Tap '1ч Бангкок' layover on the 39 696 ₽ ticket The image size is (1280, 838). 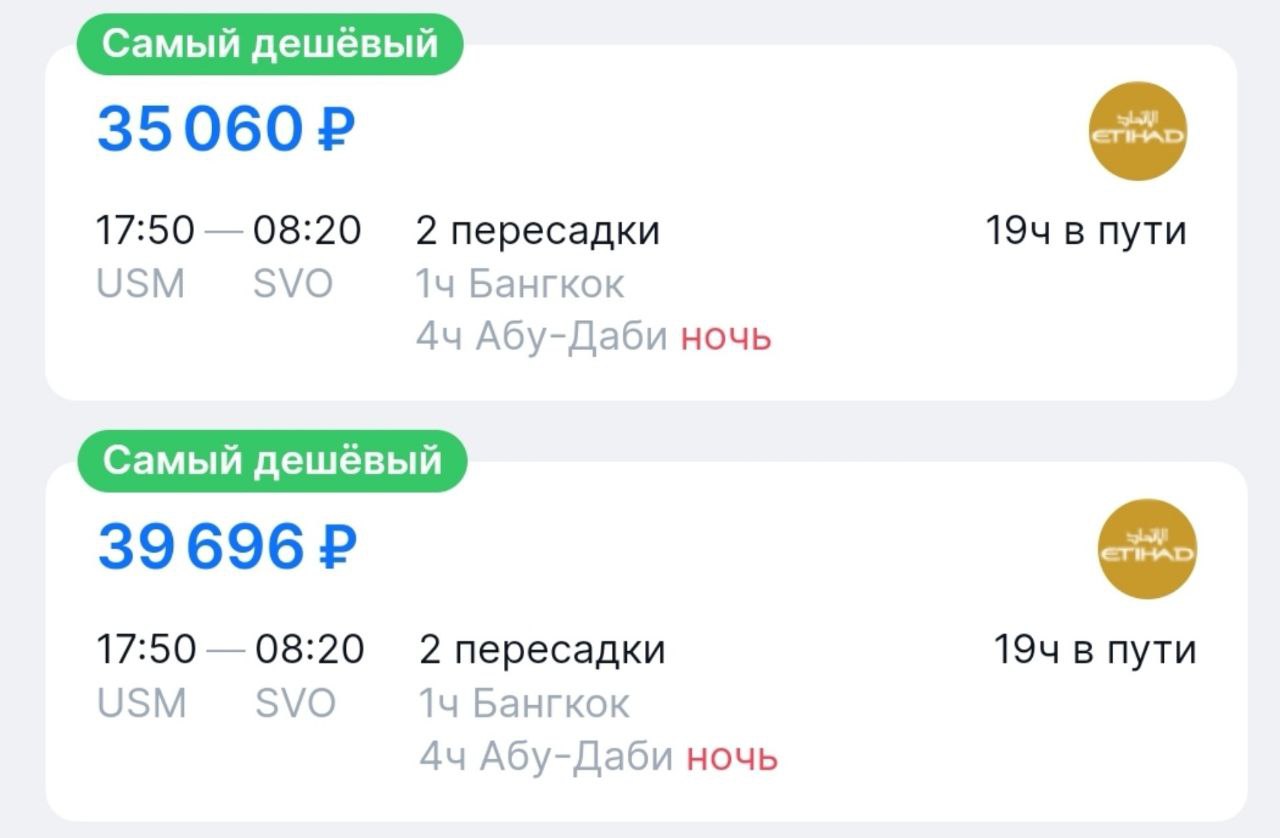[524, 704]
